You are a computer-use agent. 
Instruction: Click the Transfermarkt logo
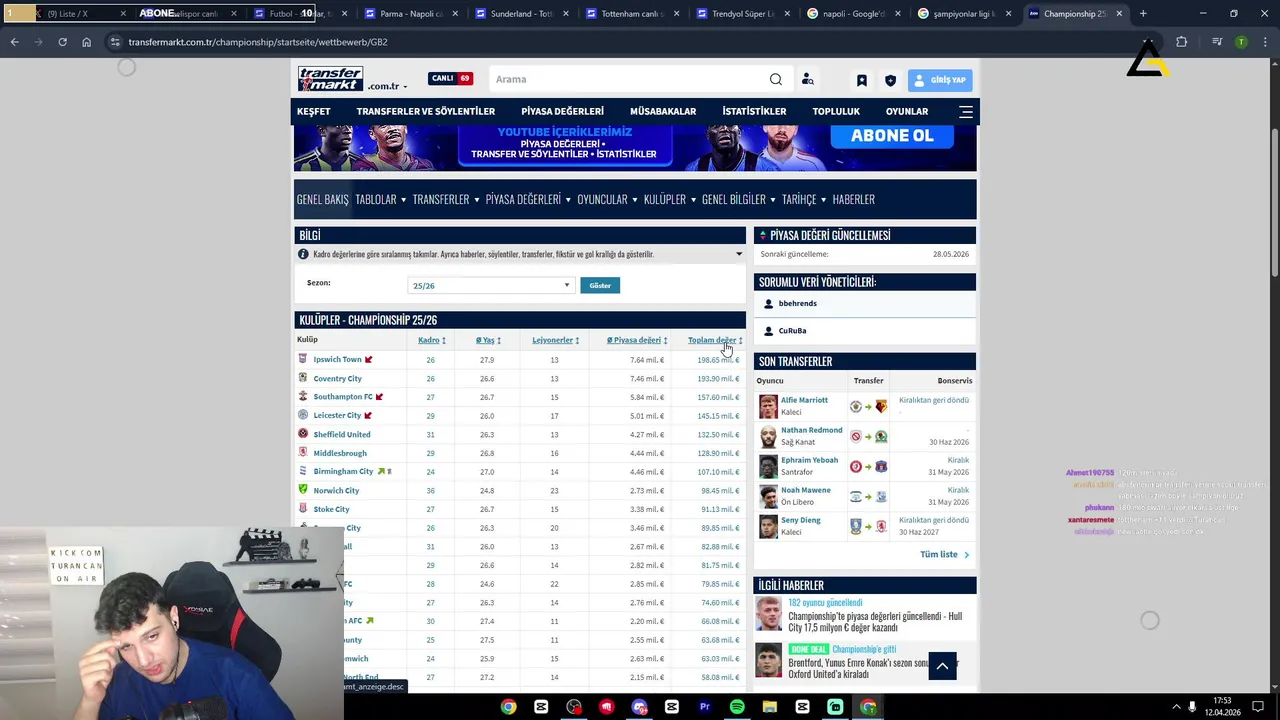pyautogui.click(x=330, y=78)
